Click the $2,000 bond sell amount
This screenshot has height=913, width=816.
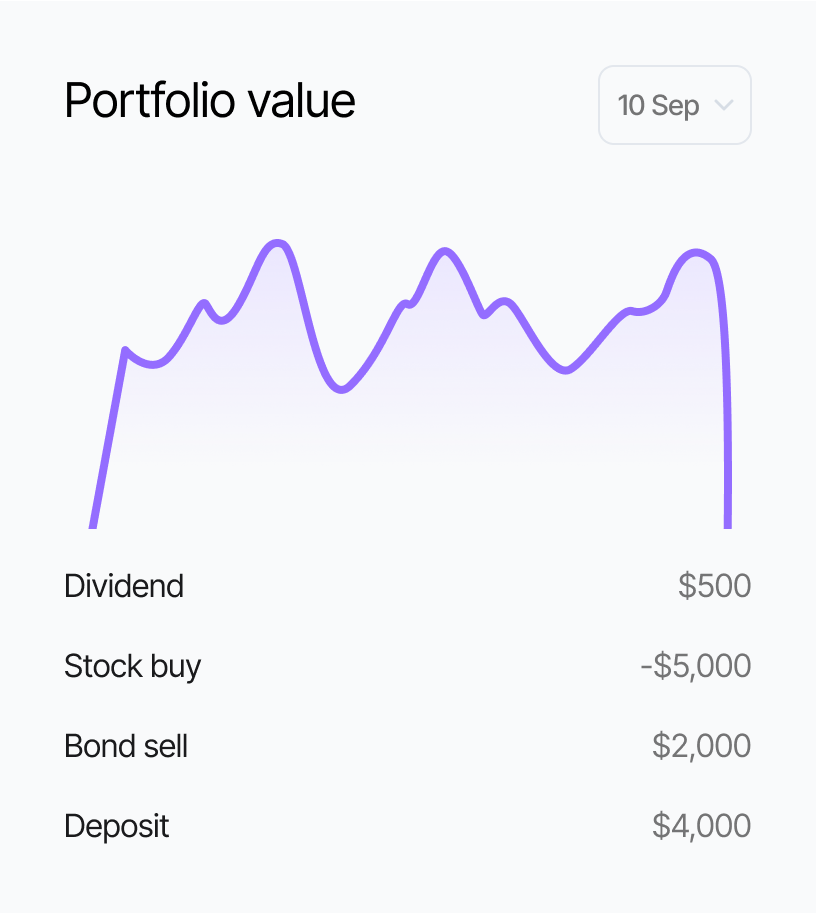(x=701, y=746)
